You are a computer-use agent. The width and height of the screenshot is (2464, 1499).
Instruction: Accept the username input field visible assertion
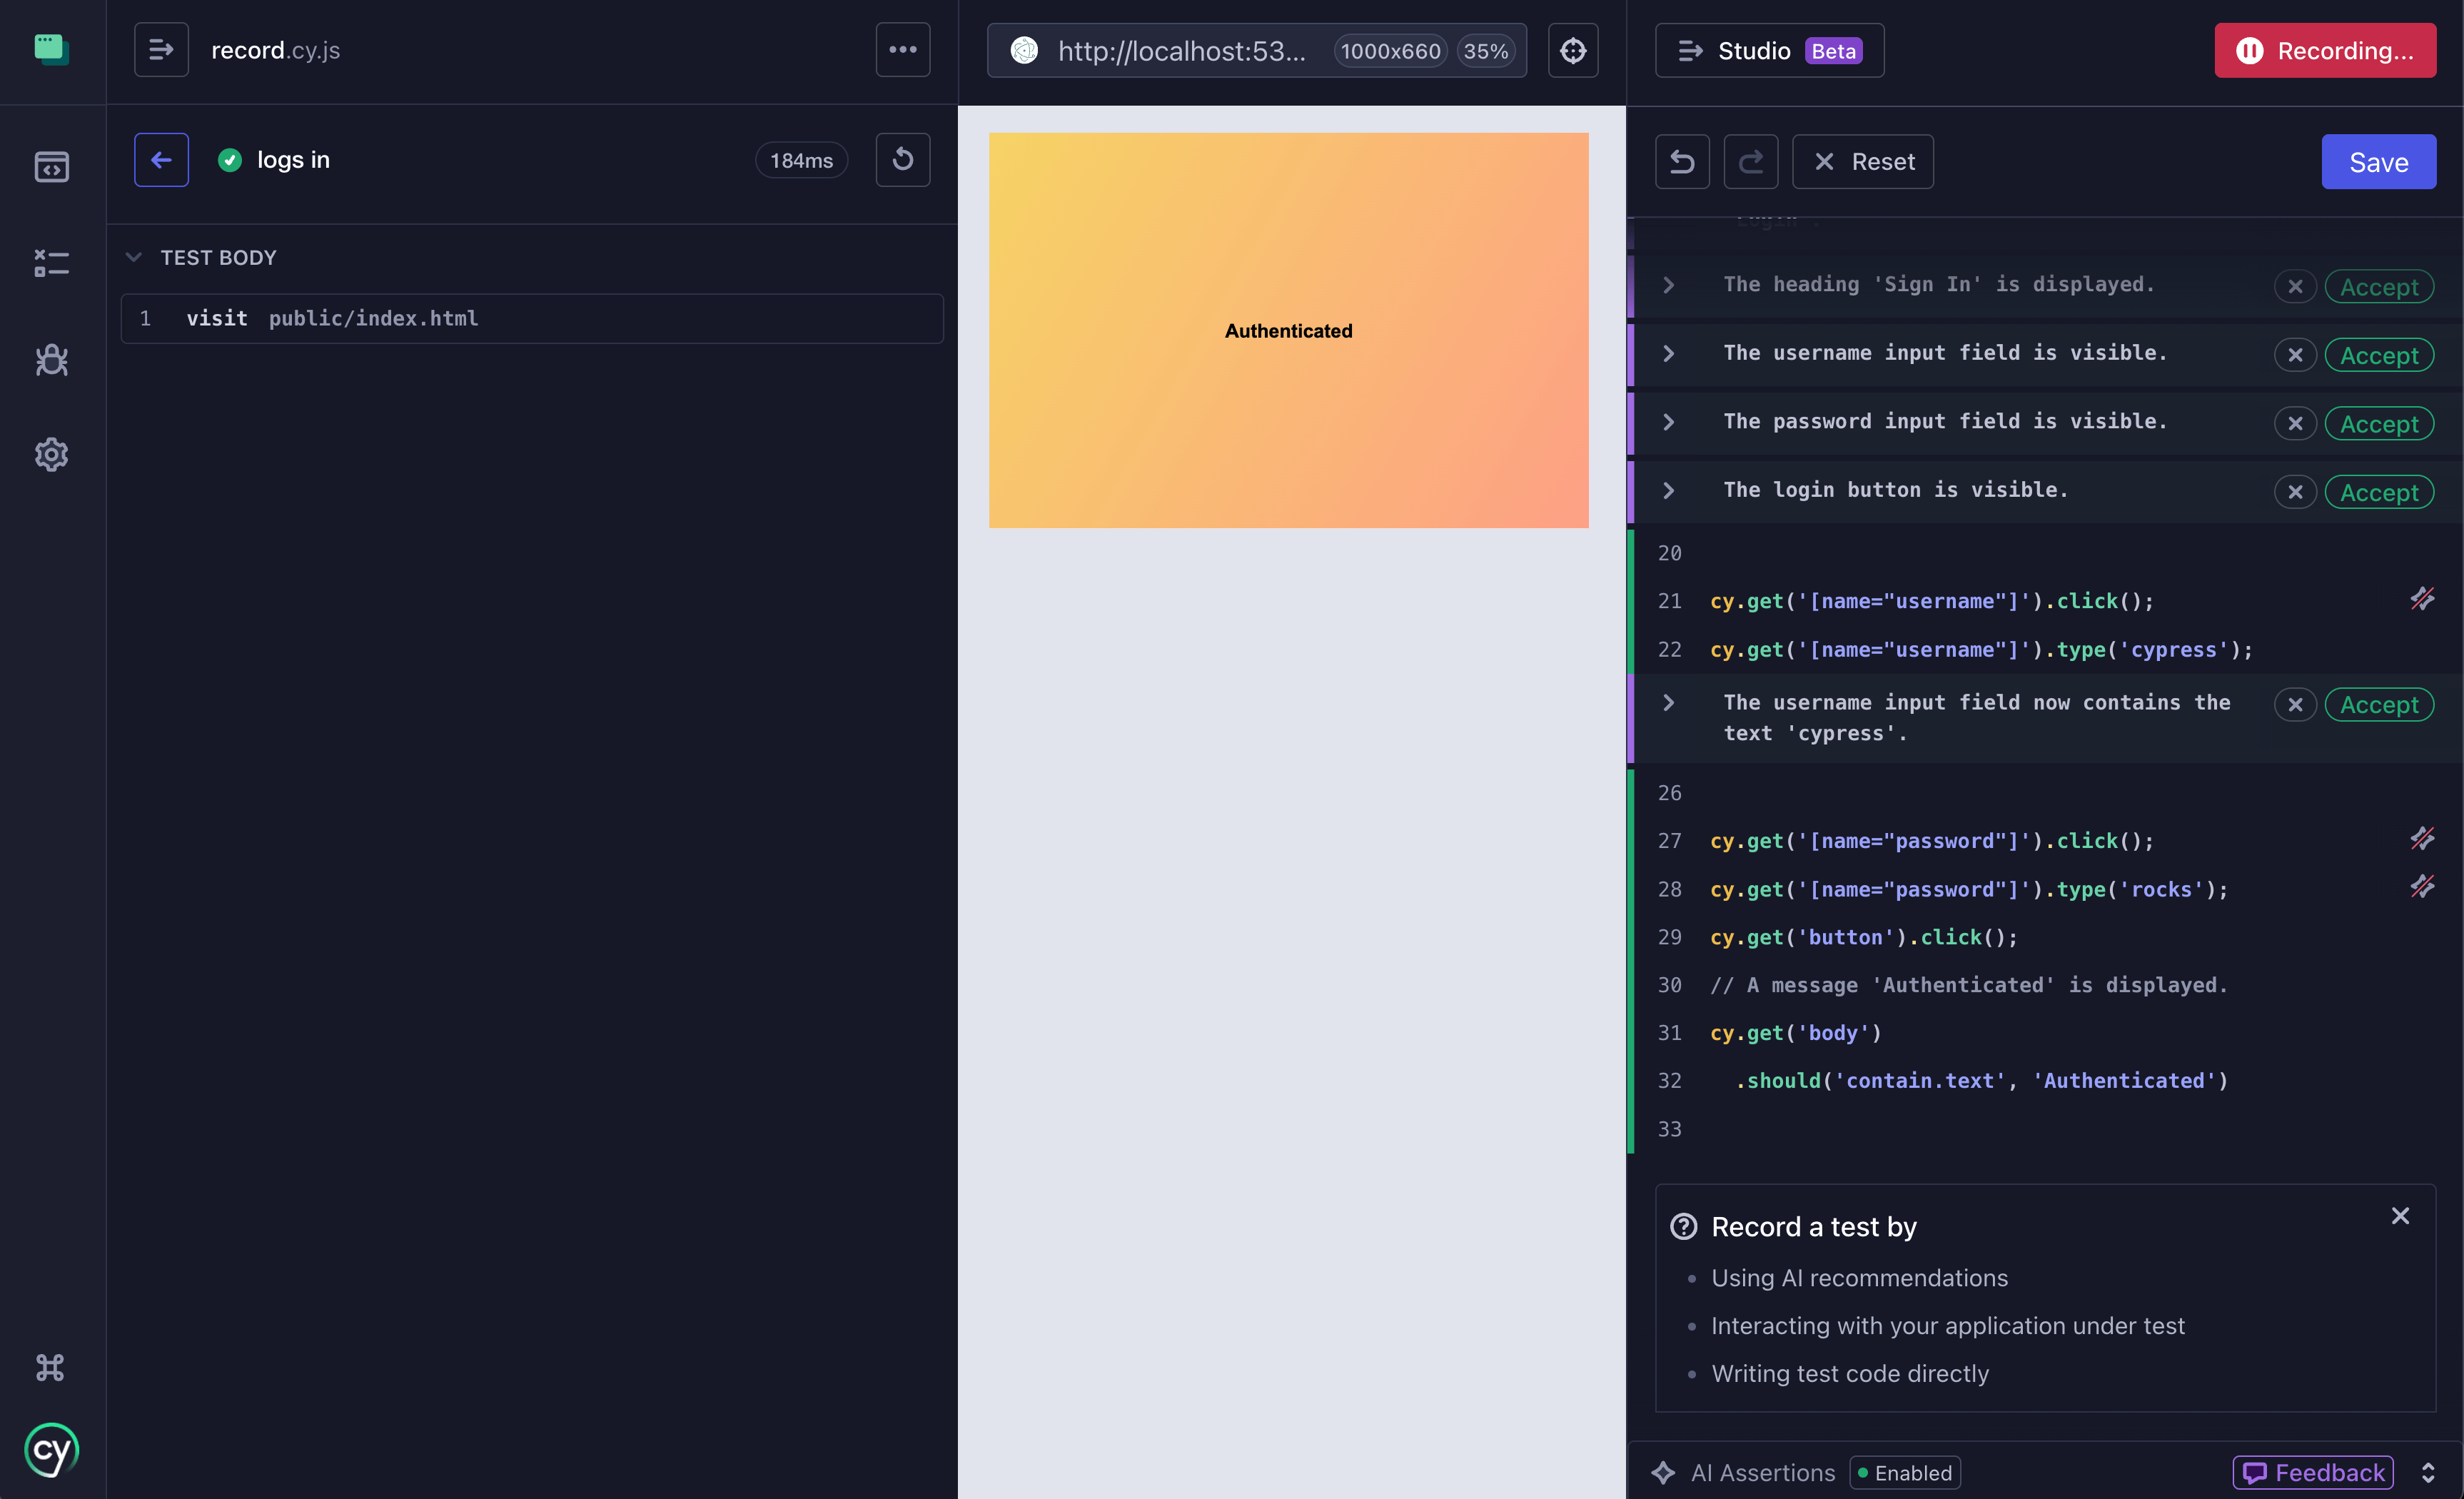pyautogui.click(x=2378, y=355)
